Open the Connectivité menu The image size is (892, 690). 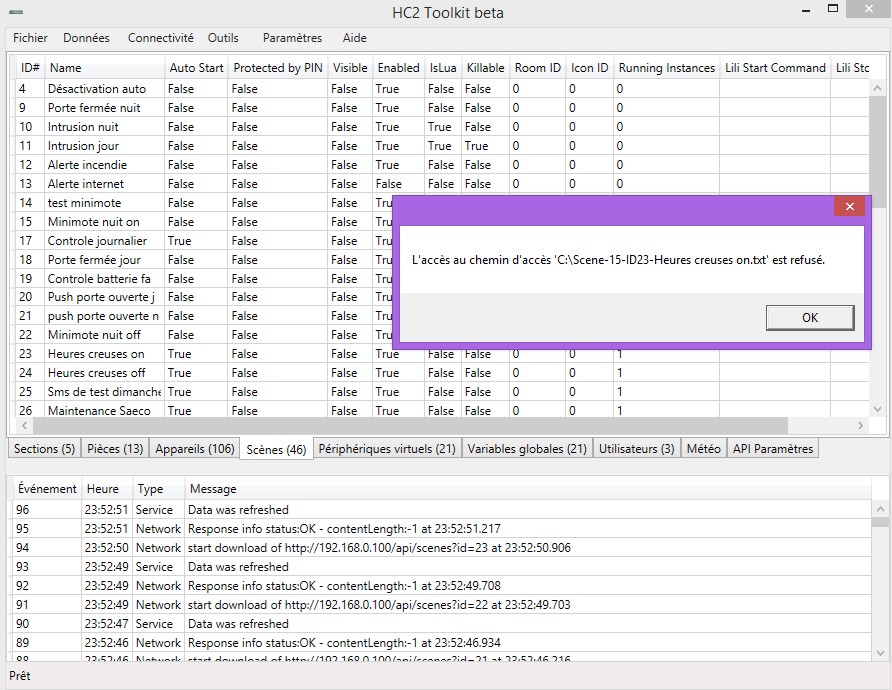click(x=160, y=38)
